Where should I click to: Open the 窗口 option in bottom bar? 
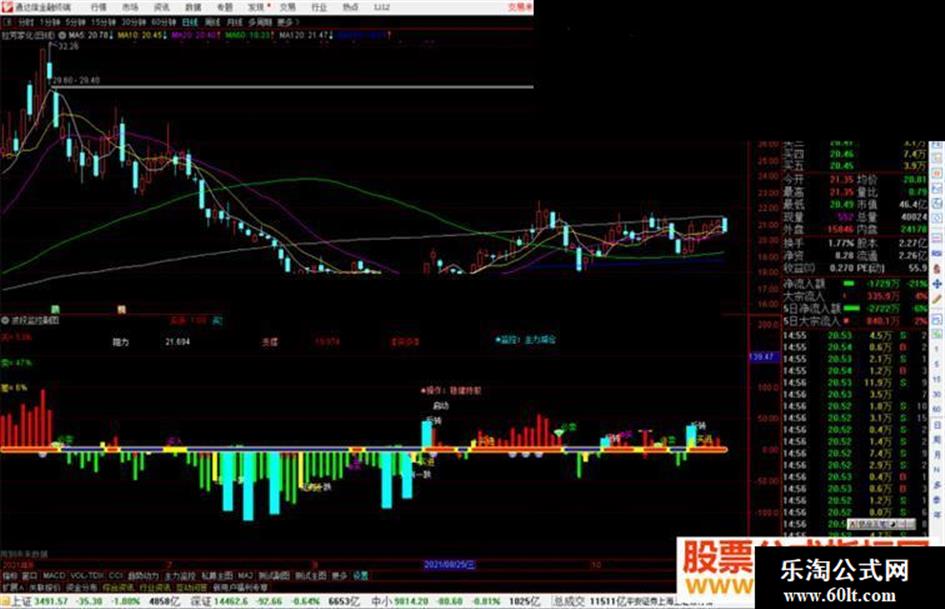click(30, 576)
